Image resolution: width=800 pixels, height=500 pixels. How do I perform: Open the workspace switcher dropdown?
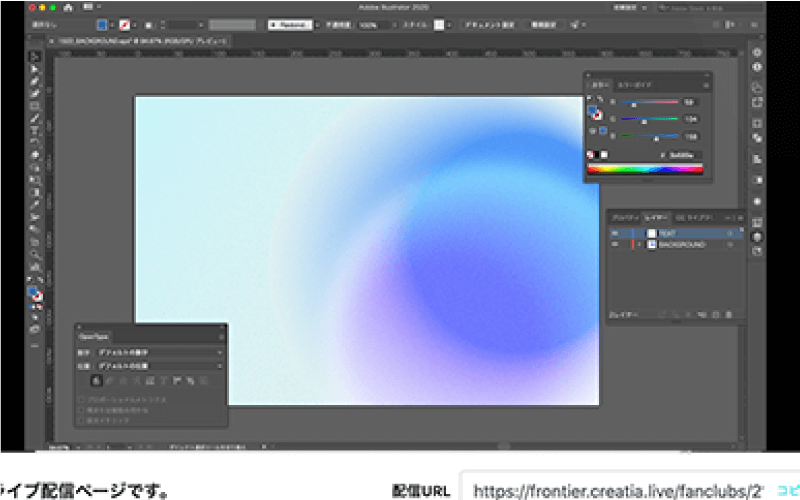(x=630, y=8)
